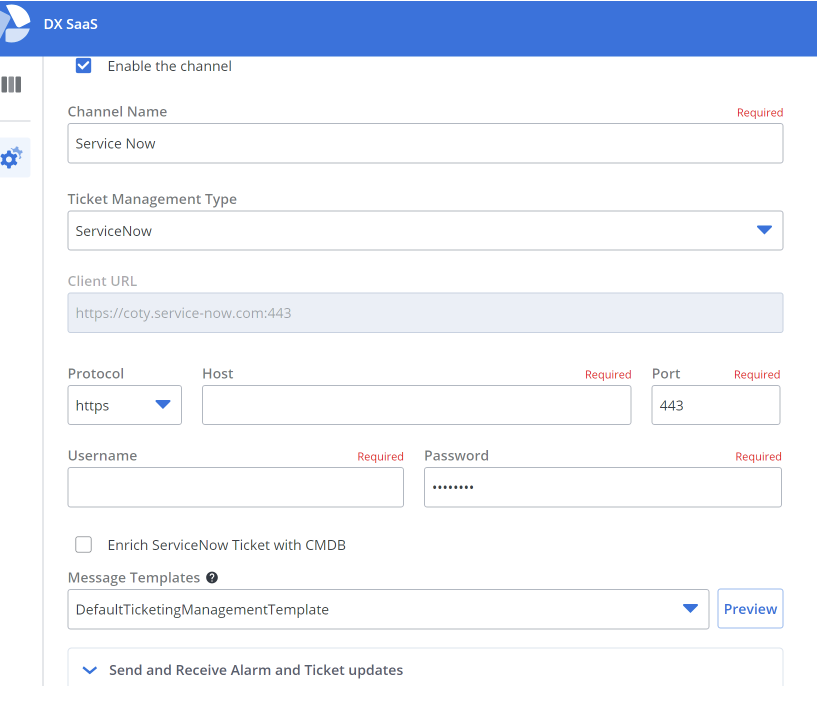Click the Port field showing 443

715,405
